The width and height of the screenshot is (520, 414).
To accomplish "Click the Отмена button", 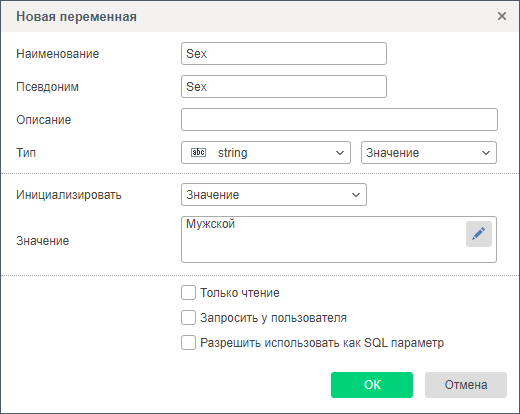I will point(466,385).
